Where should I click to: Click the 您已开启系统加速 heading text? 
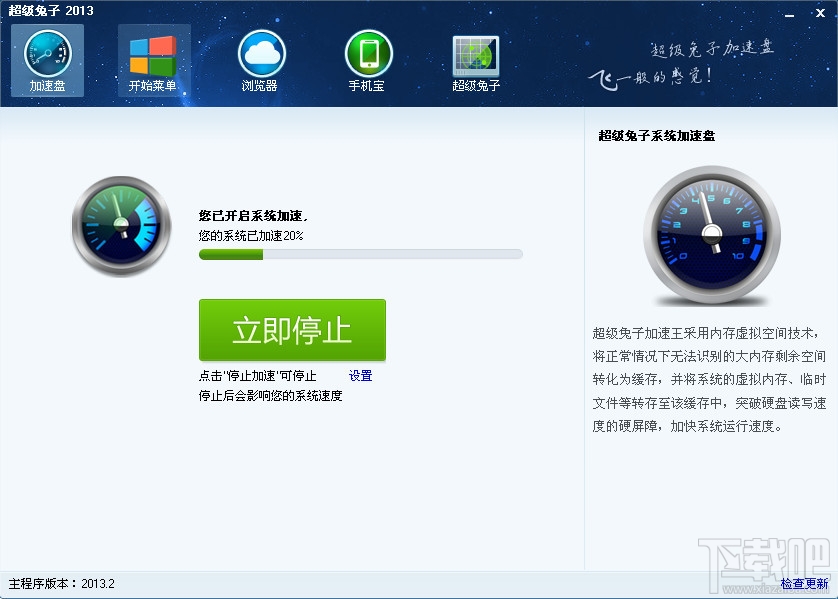[253, 216]
